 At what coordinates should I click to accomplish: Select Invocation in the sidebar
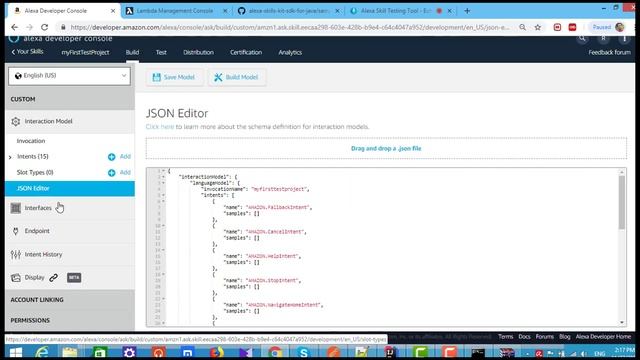coord(31,141)
